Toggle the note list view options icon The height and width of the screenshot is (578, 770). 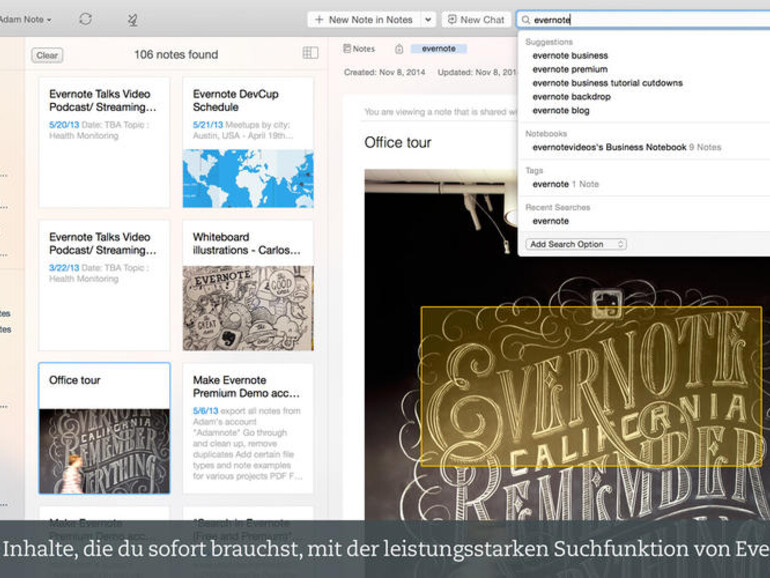point(310,53)
